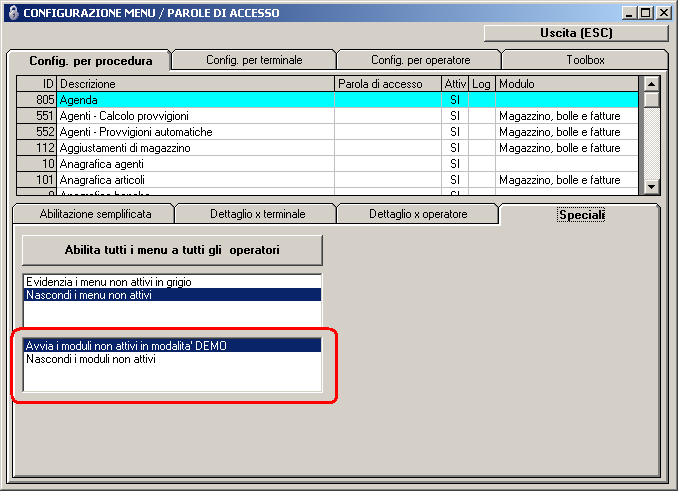Screen dimensions: 678x491
Task: Click Log cell of Agenti - Calcolo provvigioni
Action: click(482, 116)
